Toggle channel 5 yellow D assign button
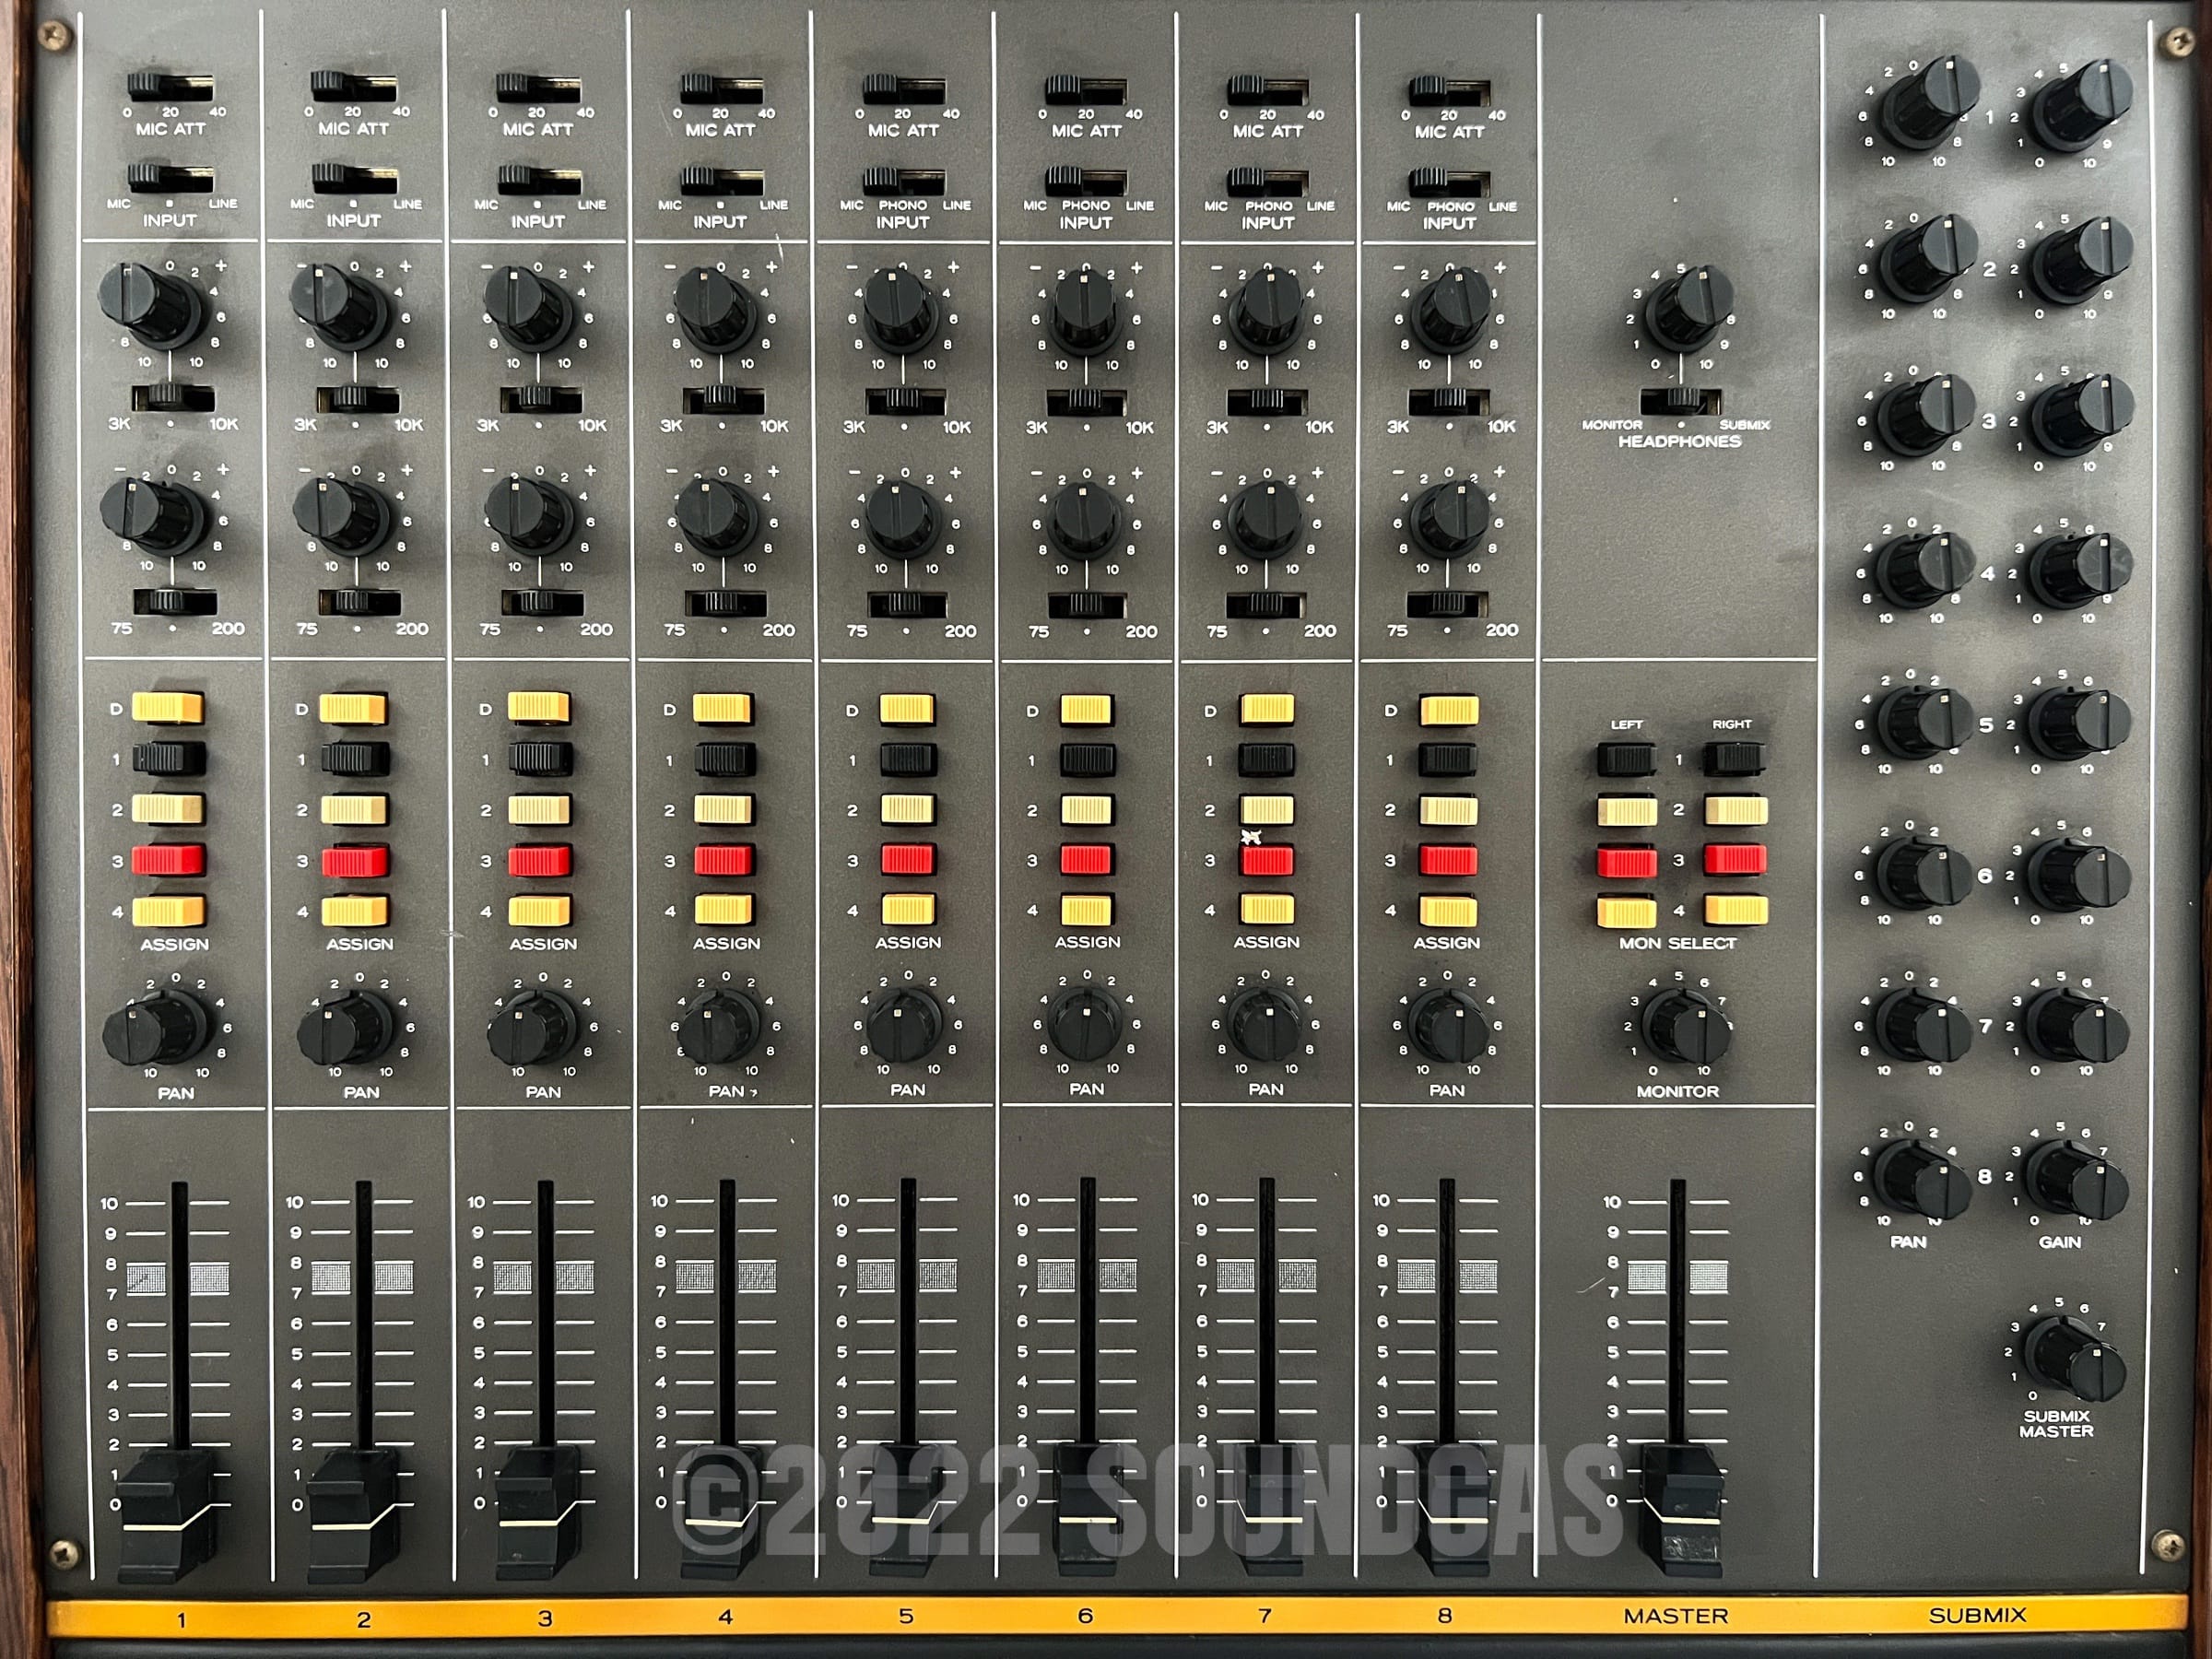 [906, 709]
